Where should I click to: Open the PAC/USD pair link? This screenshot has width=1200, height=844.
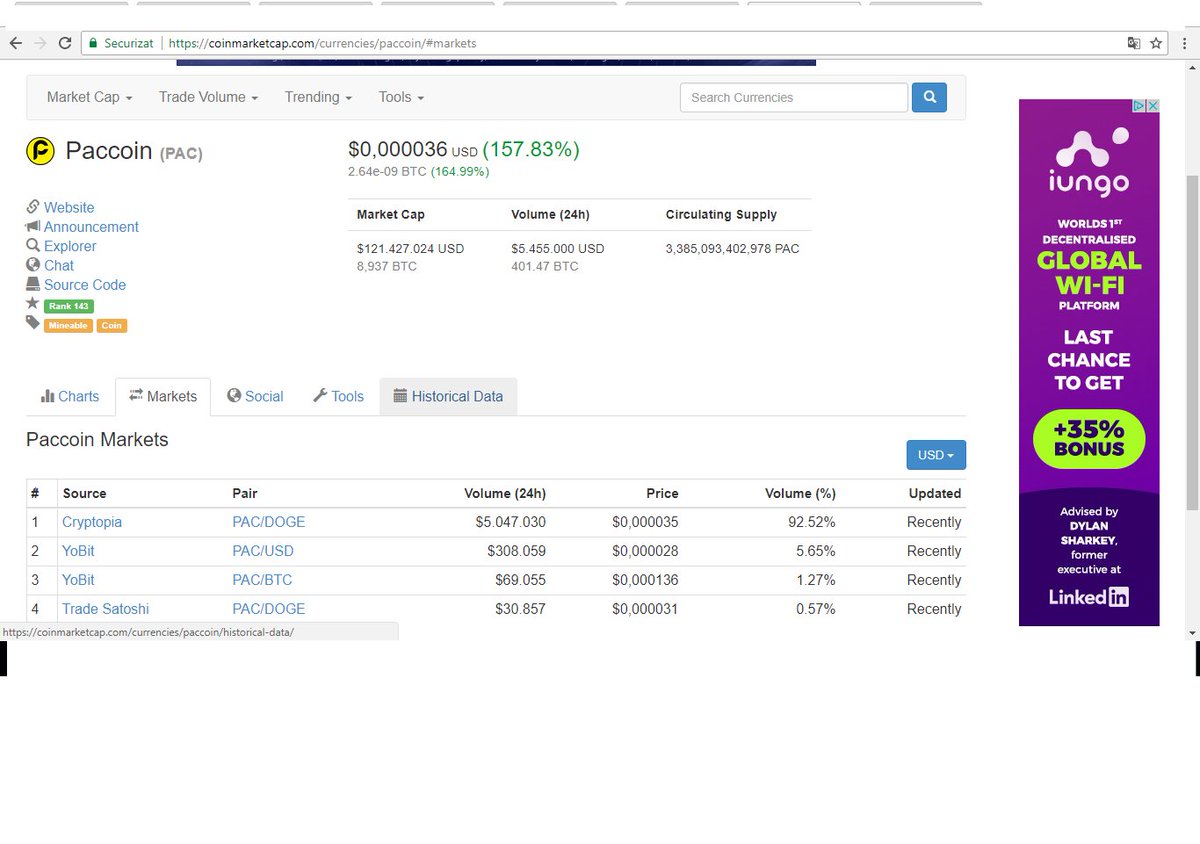263,551
